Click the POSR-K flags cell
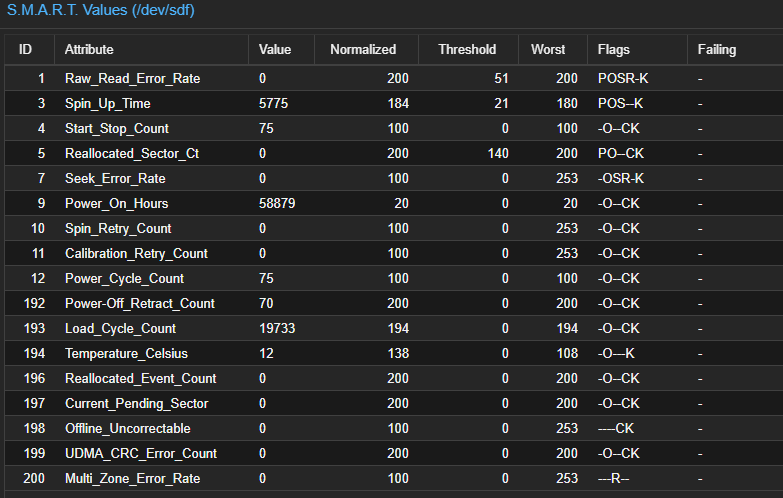783x498 pixels. [623, 78]
